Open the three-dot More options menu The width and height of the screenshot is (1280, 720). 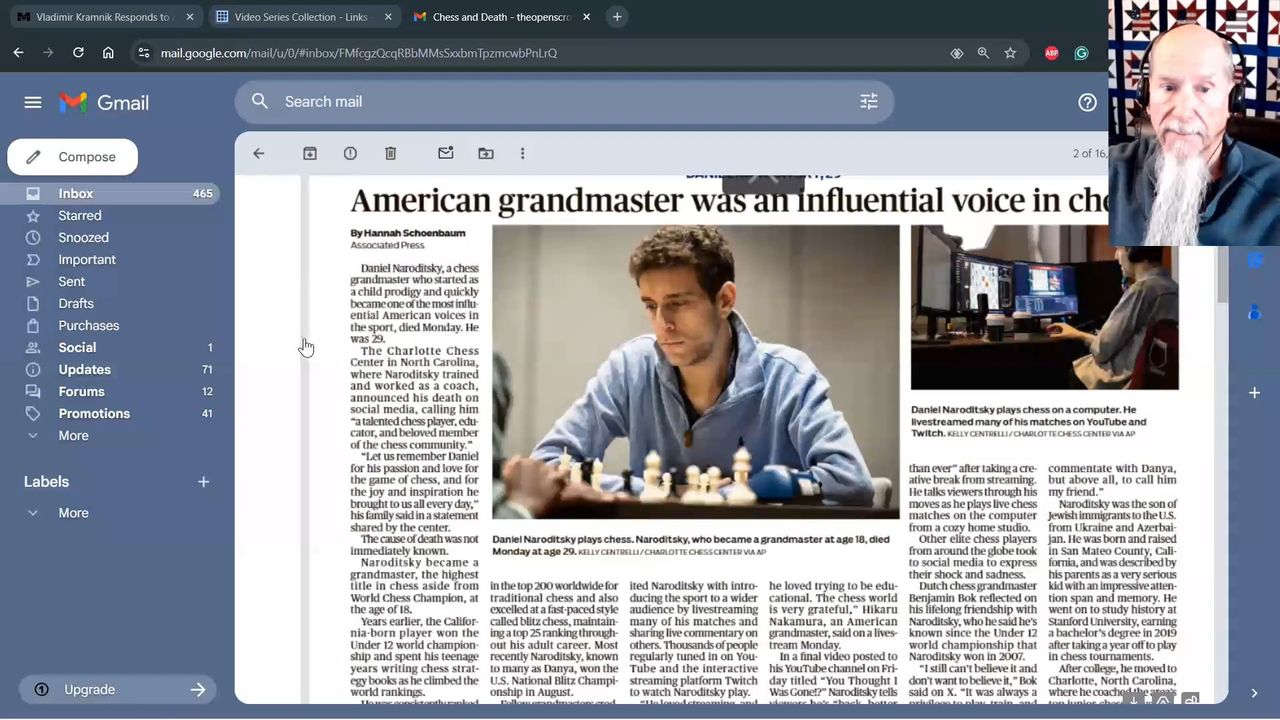click(522, 153)
